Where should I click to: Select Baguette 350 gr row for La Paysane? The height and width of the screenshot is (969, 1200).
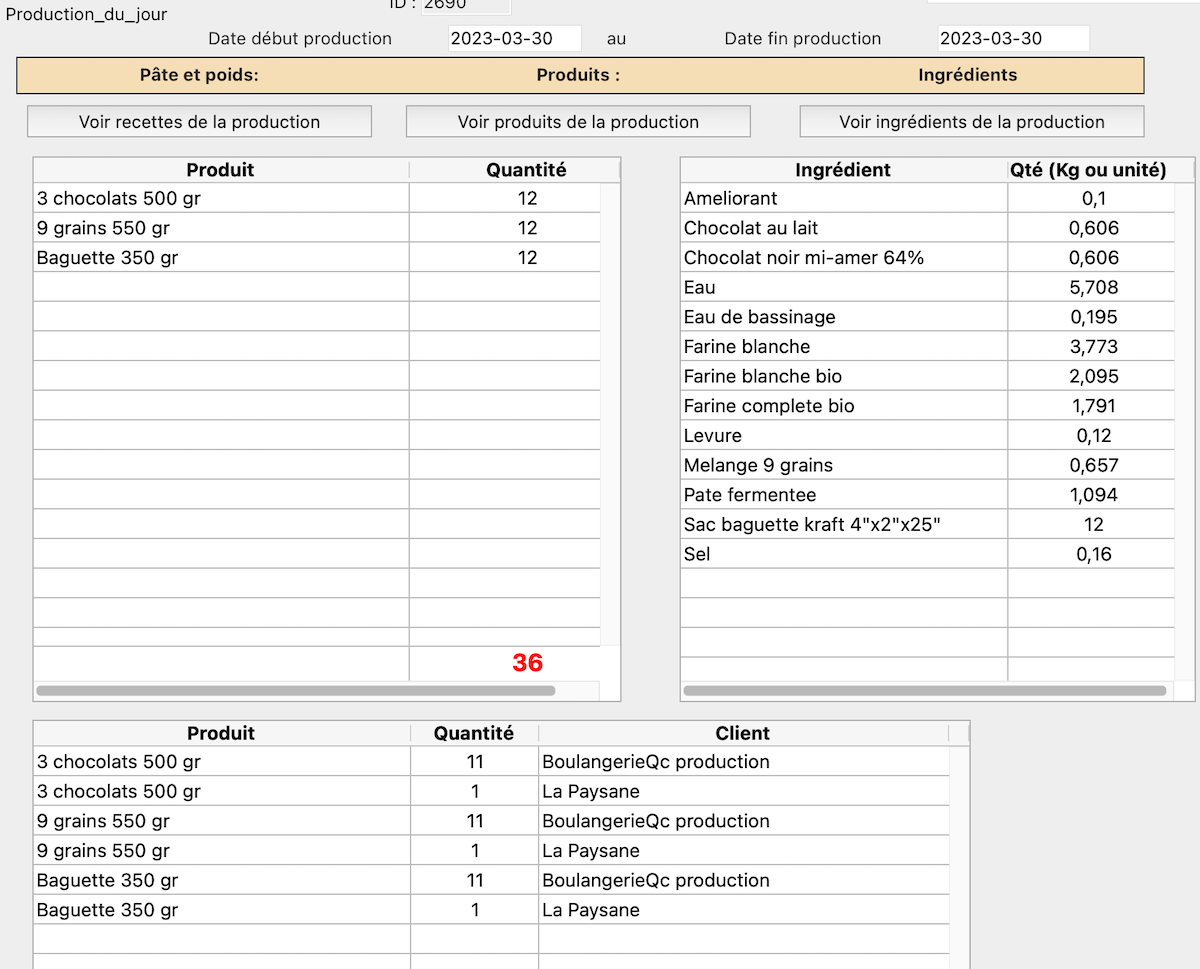(x=491, y=910)
